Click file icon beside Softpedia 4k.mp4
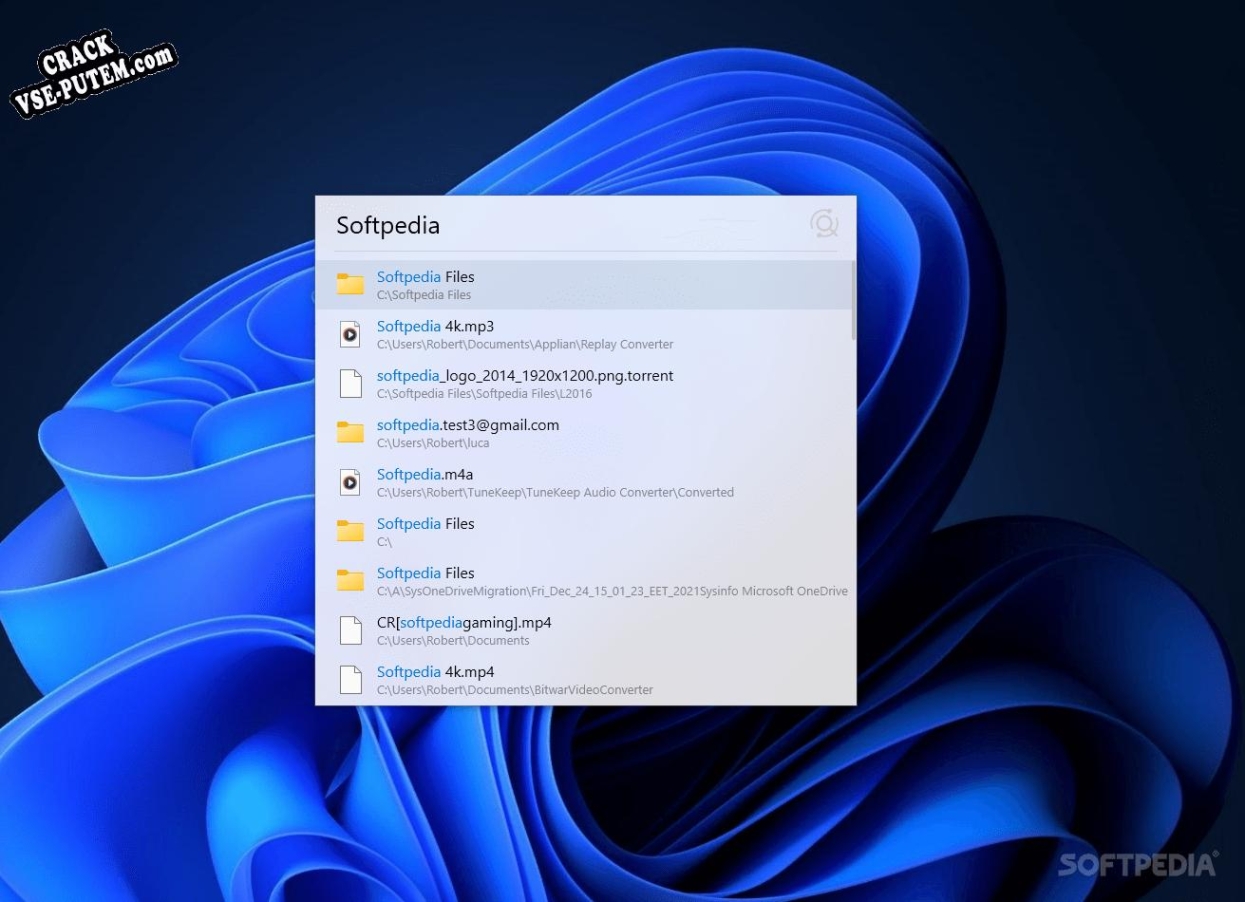Screen dimensions: 1245x902 click(350, 680)
